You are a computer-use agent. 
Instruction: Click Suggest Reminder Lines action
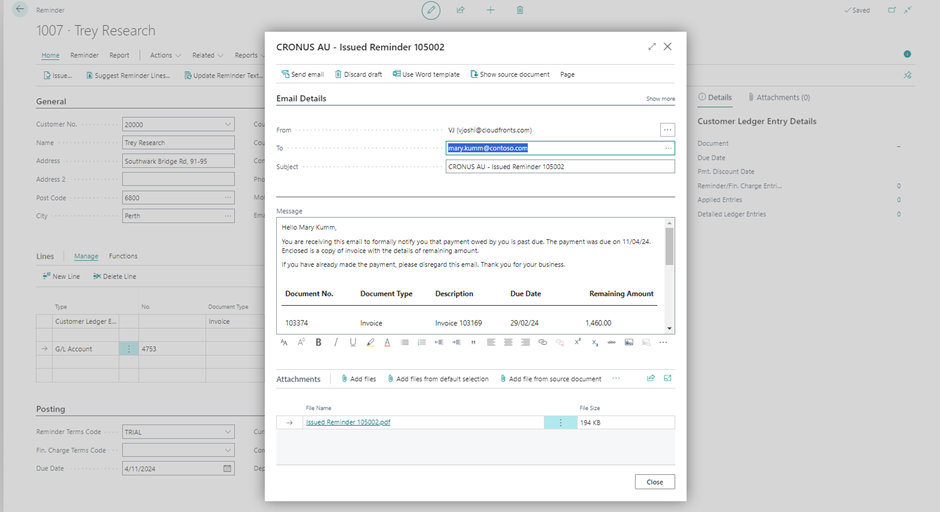128,76
